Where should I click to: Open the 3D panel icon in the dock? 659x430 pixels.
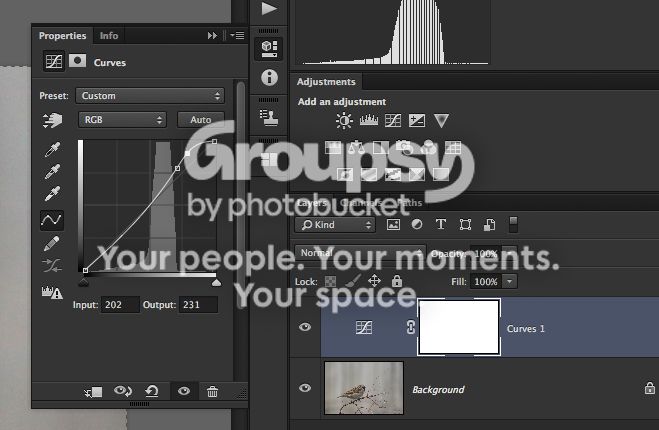[x=269, y=49]
